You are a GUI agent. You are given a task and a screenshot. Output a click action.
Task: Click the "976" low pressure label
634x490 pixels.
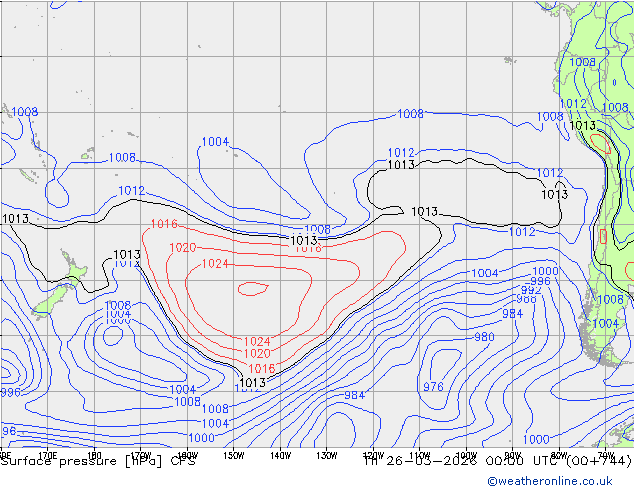433,387
